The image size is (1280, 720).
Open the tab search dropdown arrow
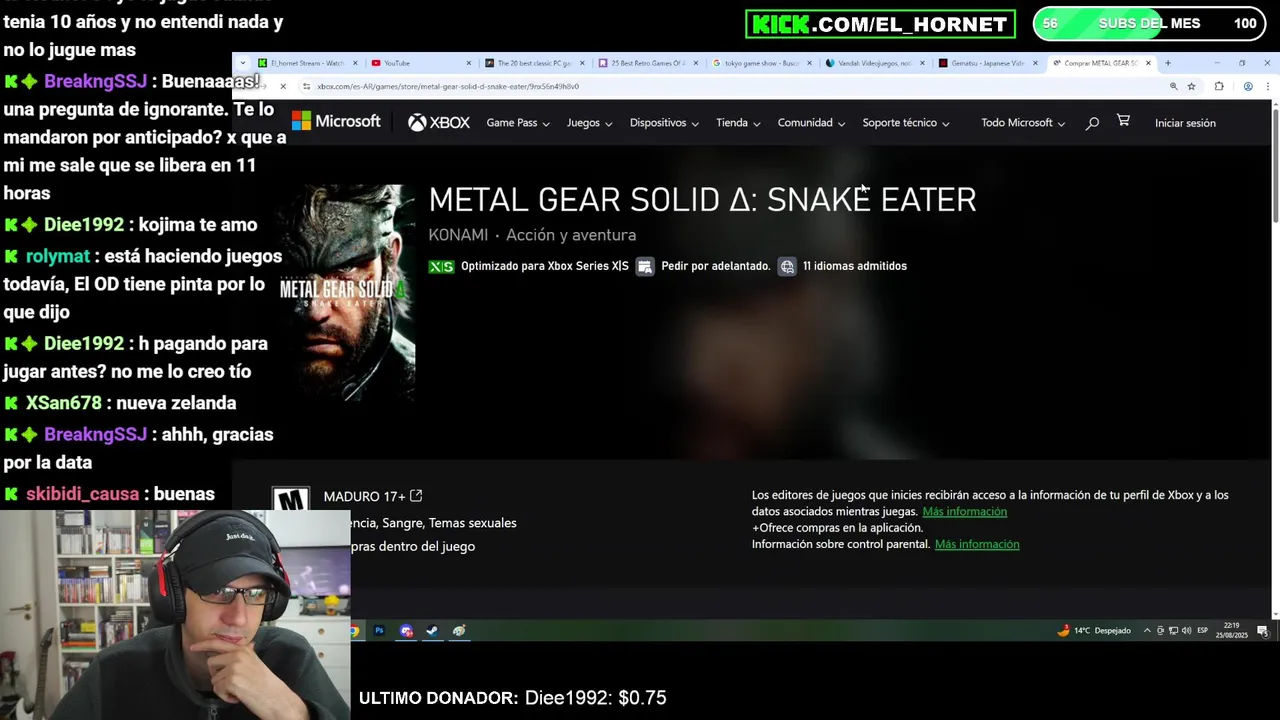[x=241, y=63]
